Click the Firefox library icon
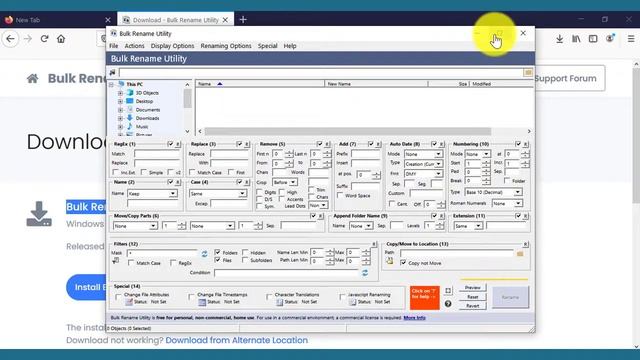Screen dimensions: 640x360 tap(576, 39)
